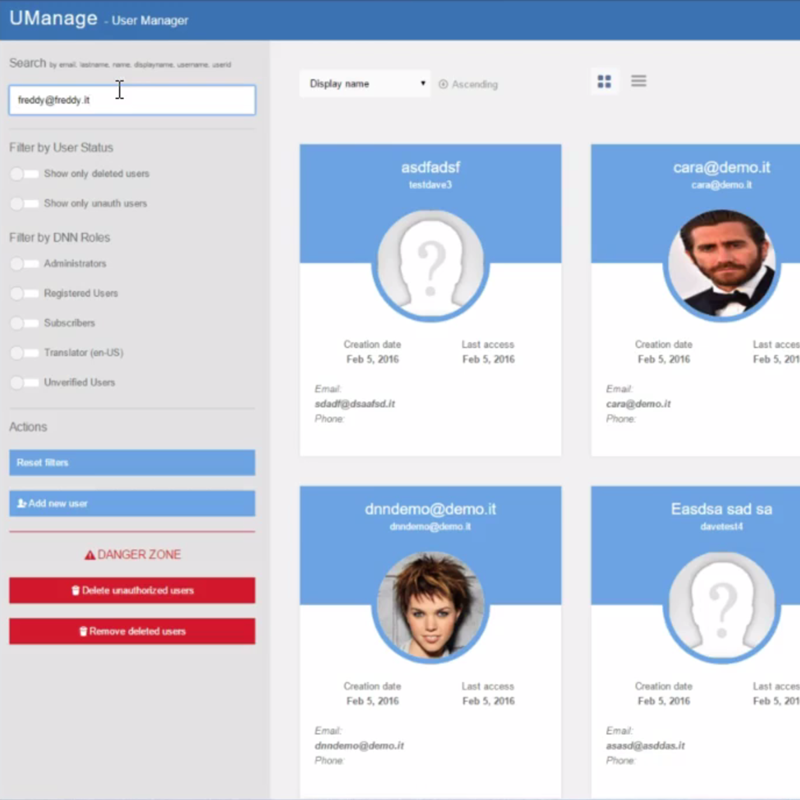Click the Filter by DNN Roles heading
800x800 pixels.
pyautogui.click(x=60, y=237)
